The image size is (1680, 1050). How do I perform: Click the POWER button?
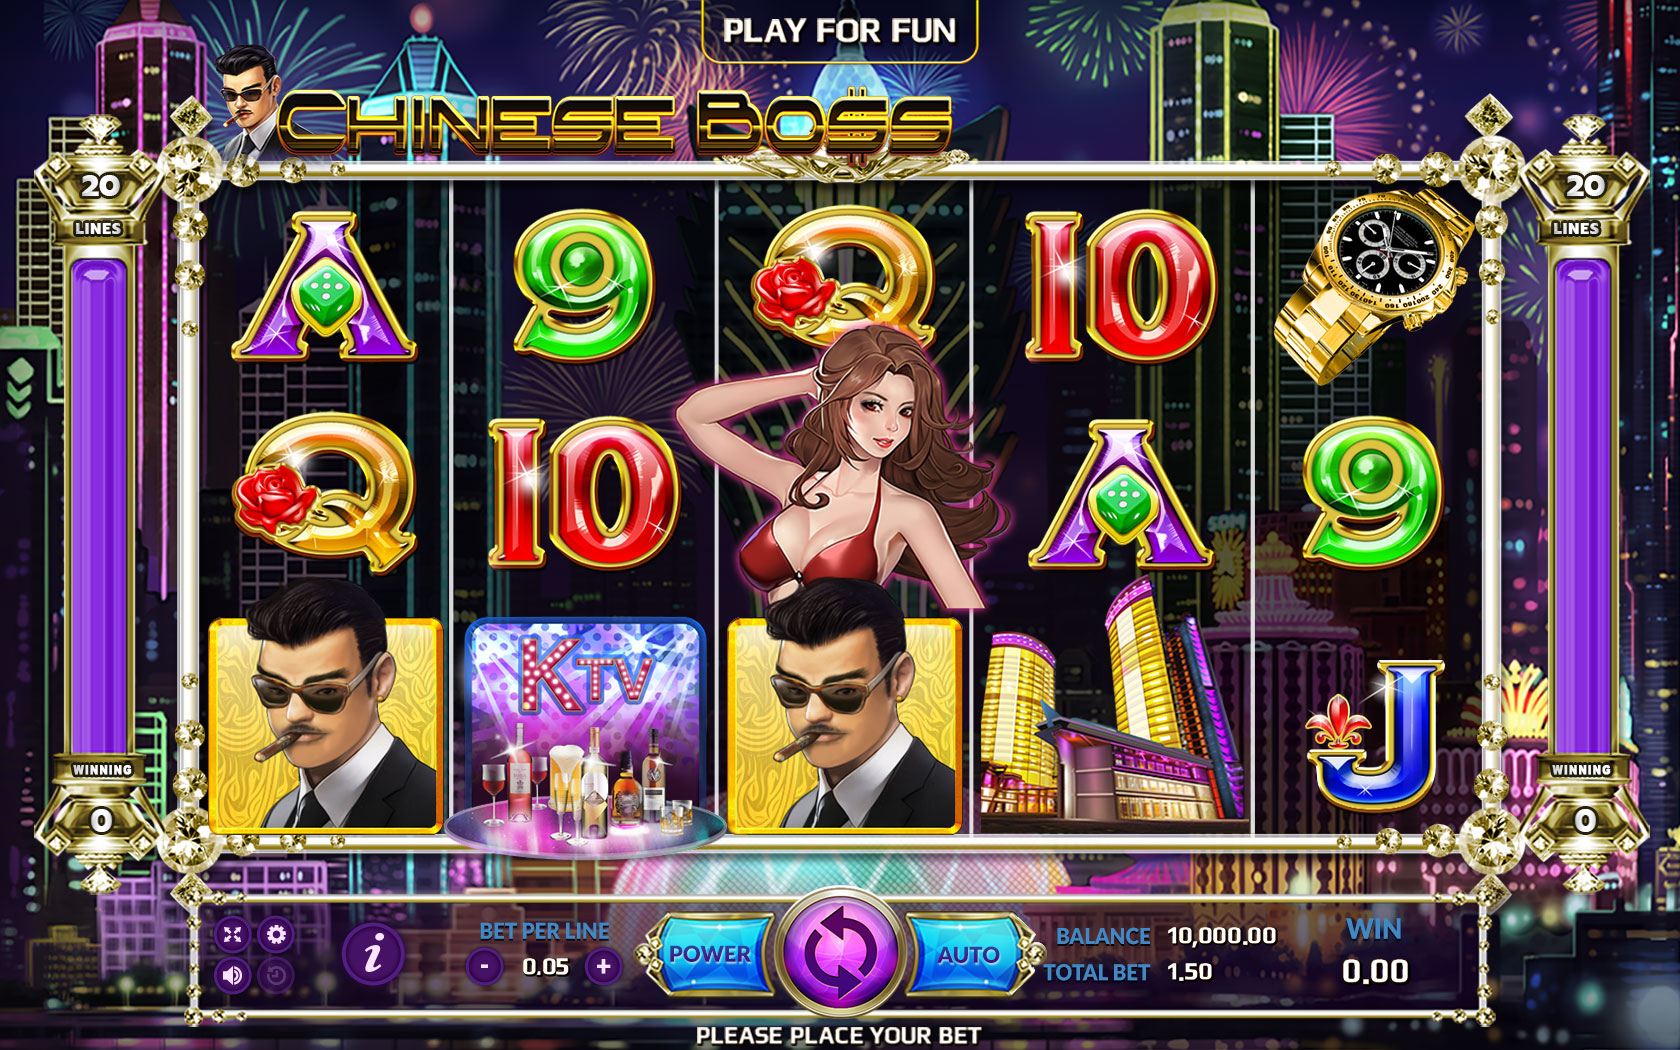click(710, 954)
